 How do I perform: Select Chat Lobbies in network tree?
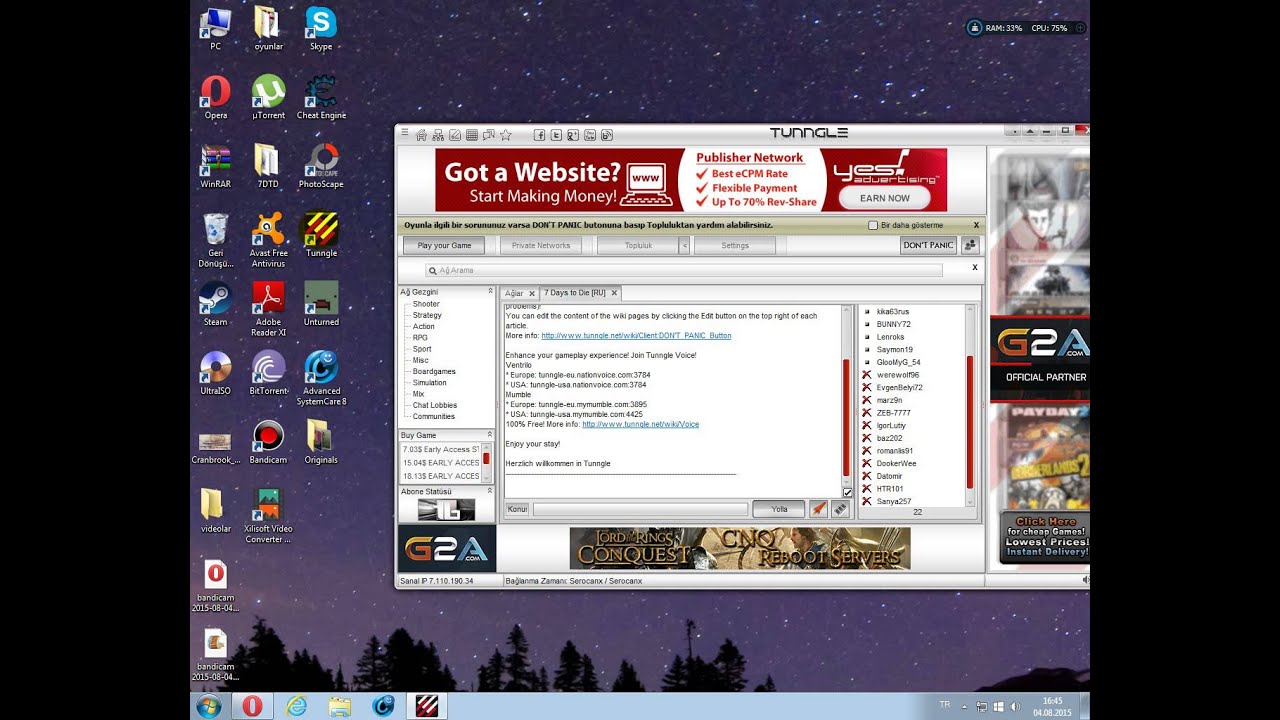pos(434,405)
